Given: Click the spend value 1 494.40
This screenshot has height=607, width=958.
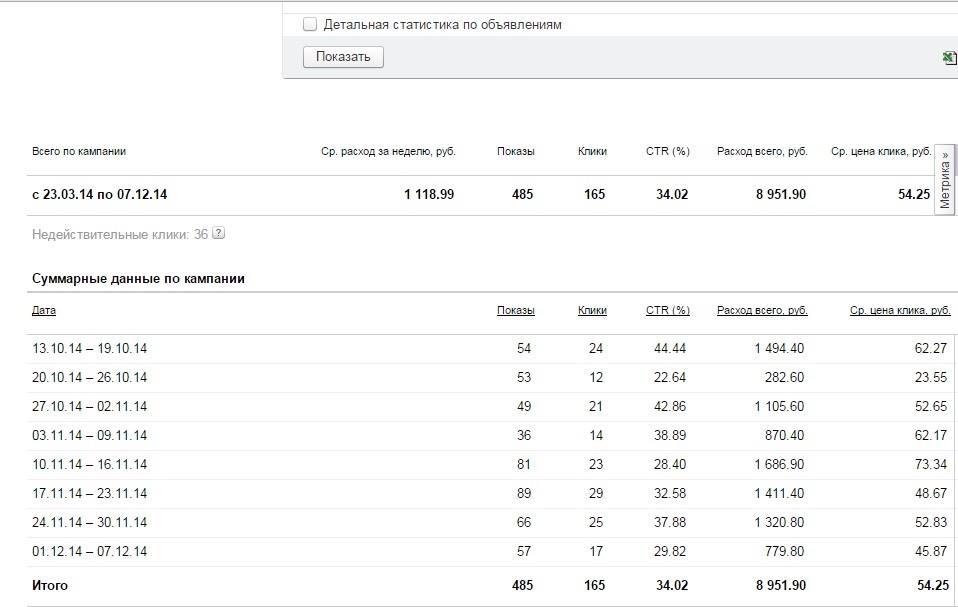Looking at the screenshot, I should pyautogui.click(x=779, y=348).
